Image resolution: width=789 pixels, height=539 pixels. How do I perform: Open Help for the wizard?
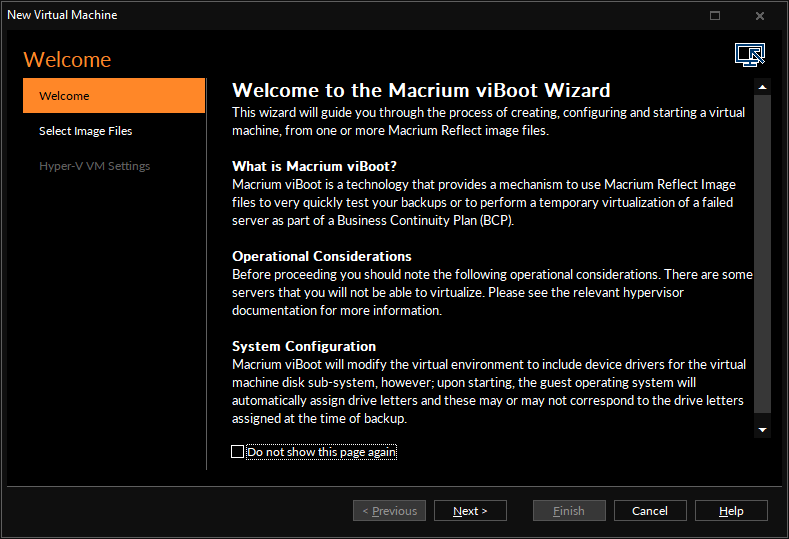coord(731,511)
